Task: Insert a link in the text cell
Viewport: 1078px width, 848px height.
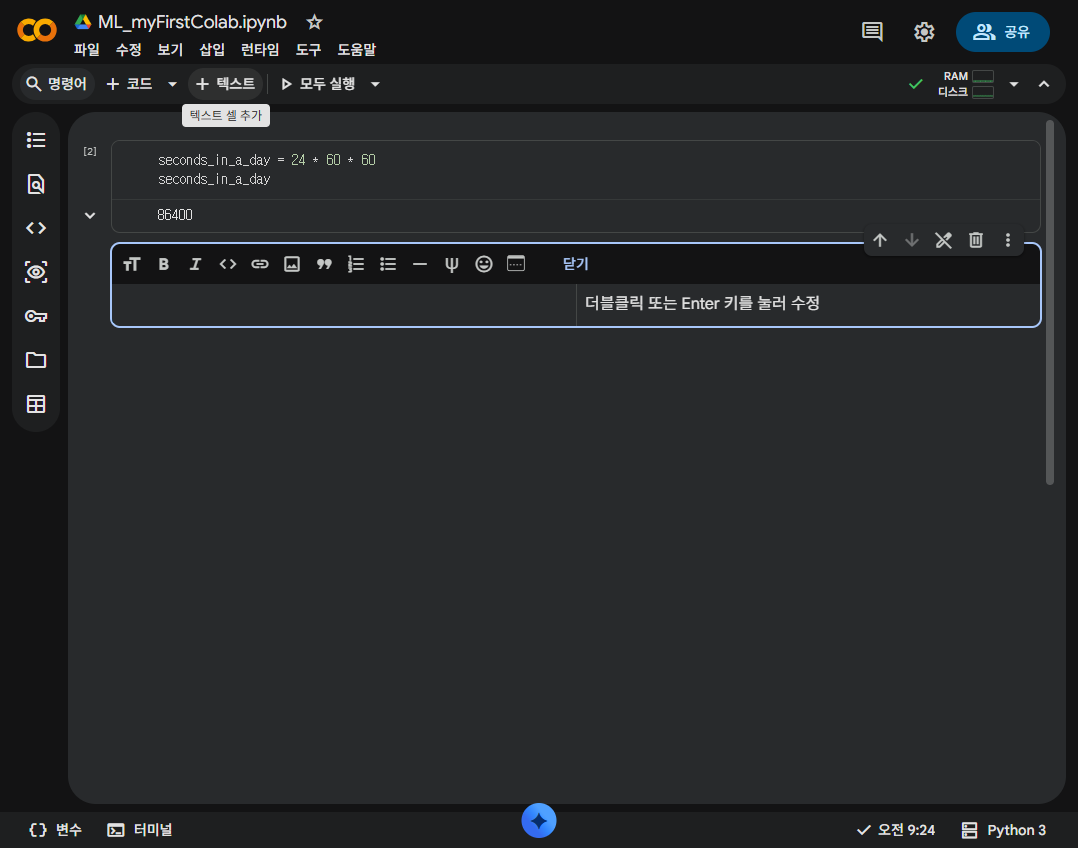Action: click(x=260, y=264)
